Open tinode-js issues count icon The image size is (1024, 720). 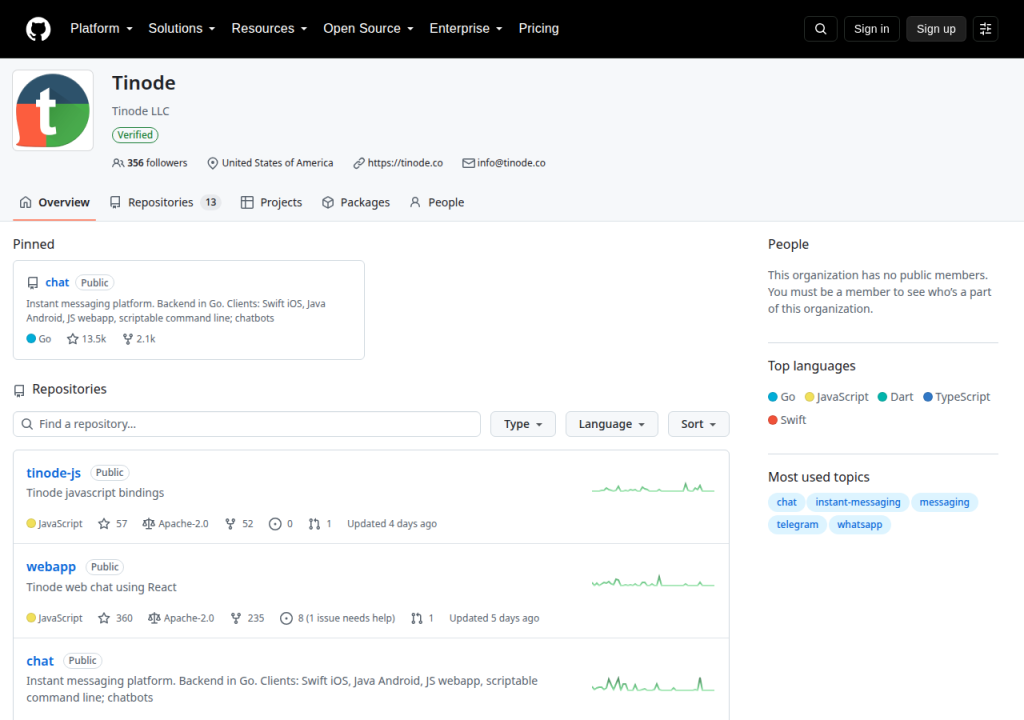[281, 523]
